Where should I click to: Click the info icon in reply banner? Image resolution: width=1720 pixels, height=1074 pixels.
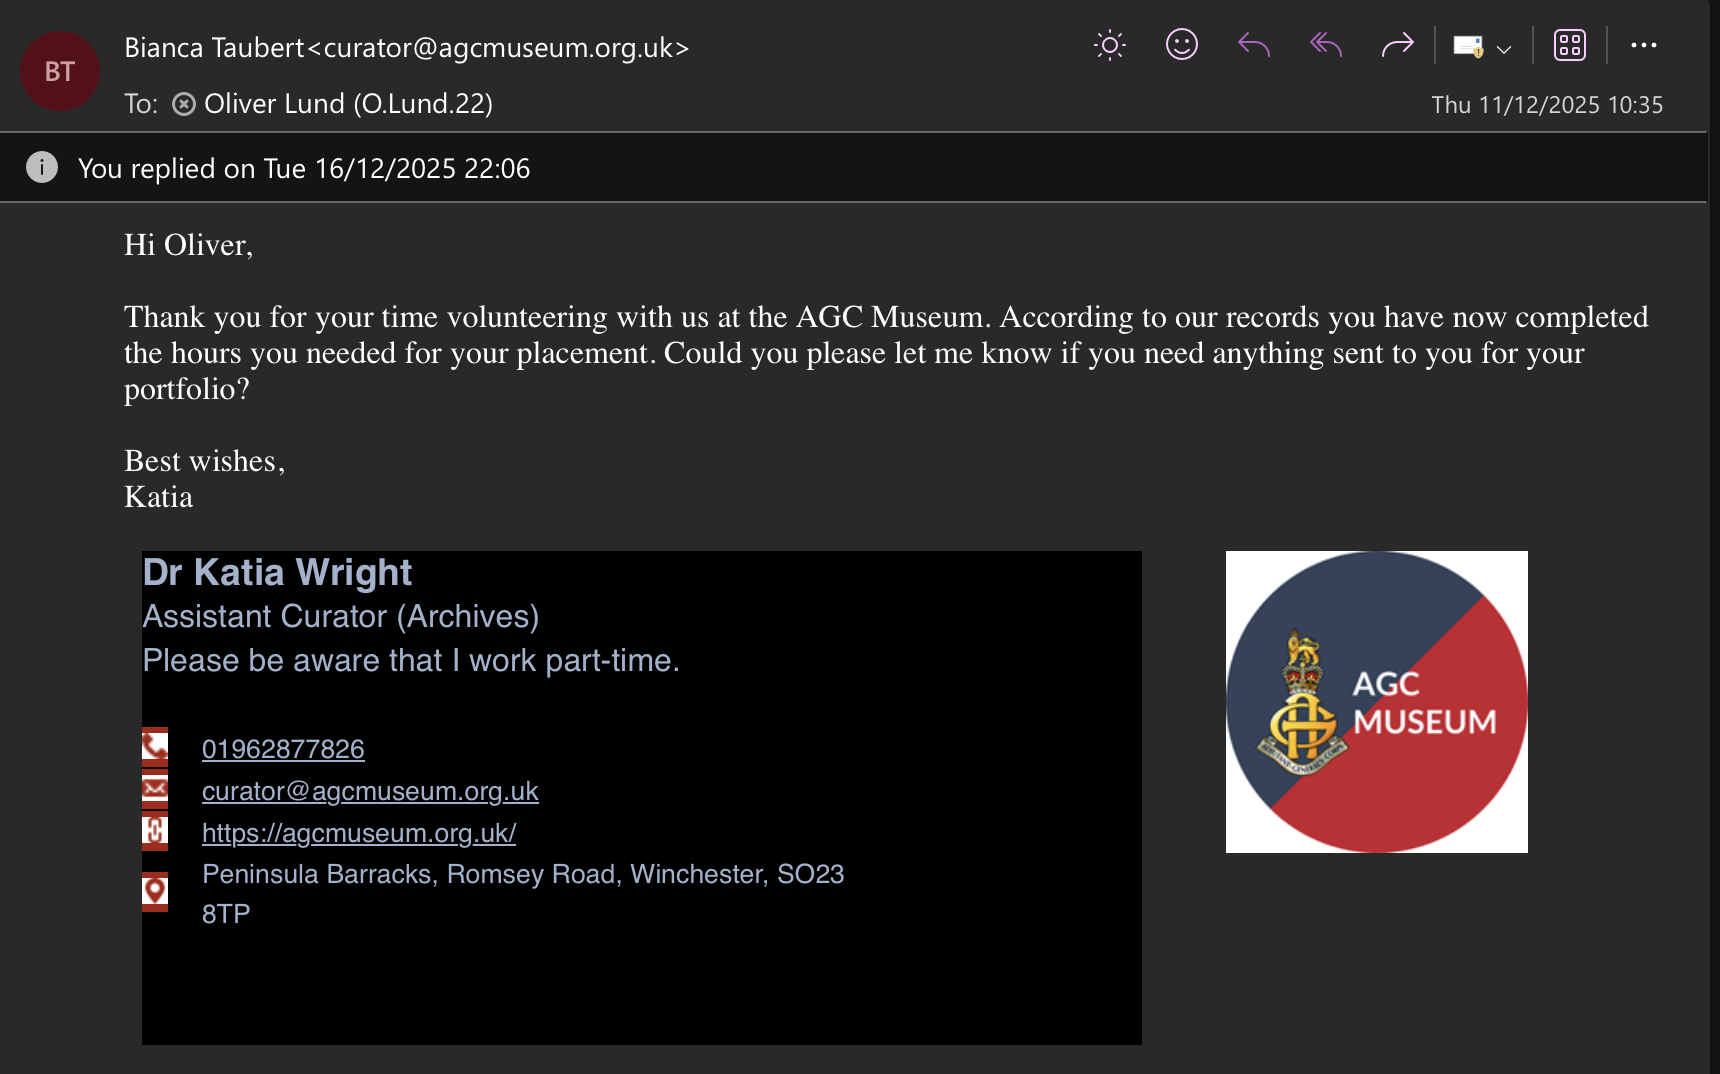click(41, 167)
